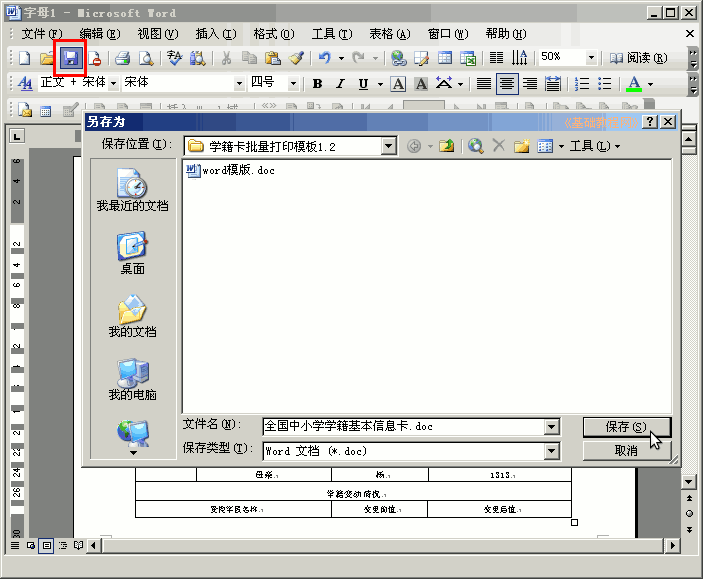Click the Reading (阅读) button
This screenshot has height=579, width=703.
[x=638, y=58]
